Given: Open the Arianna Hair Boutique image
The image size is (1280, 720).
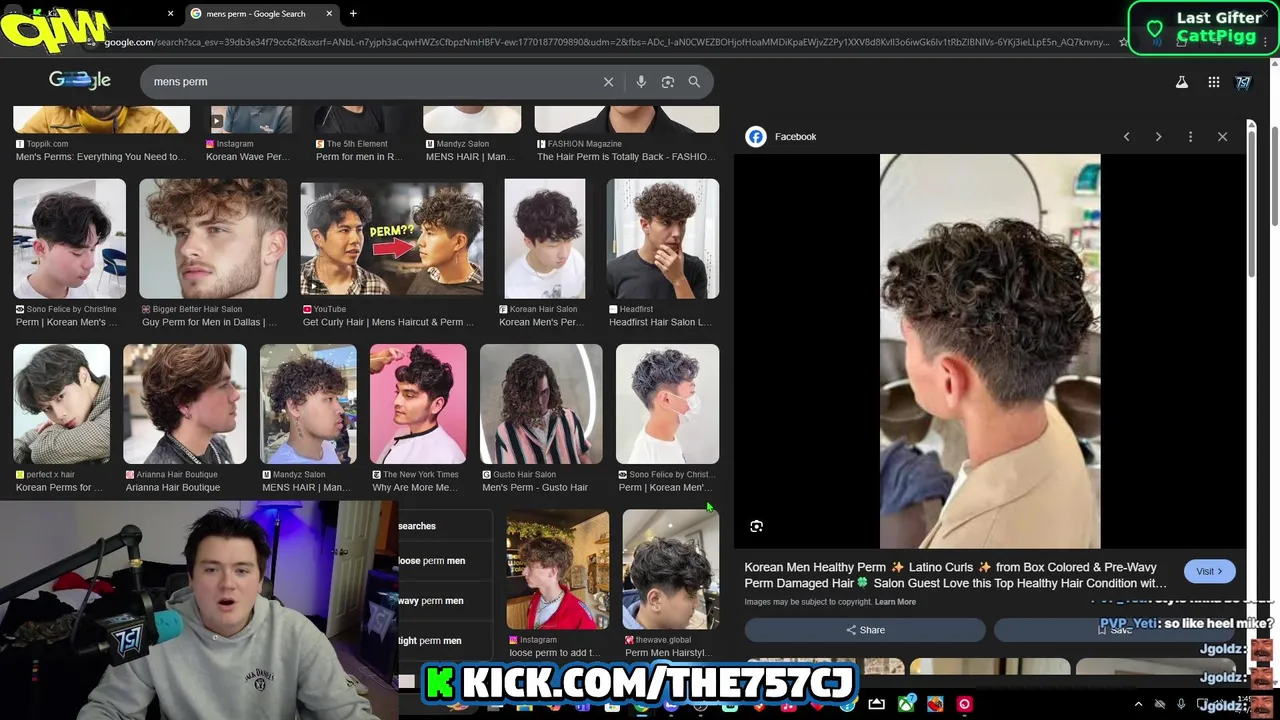Looking at the screenshot, I should click(x=185, y=404).
